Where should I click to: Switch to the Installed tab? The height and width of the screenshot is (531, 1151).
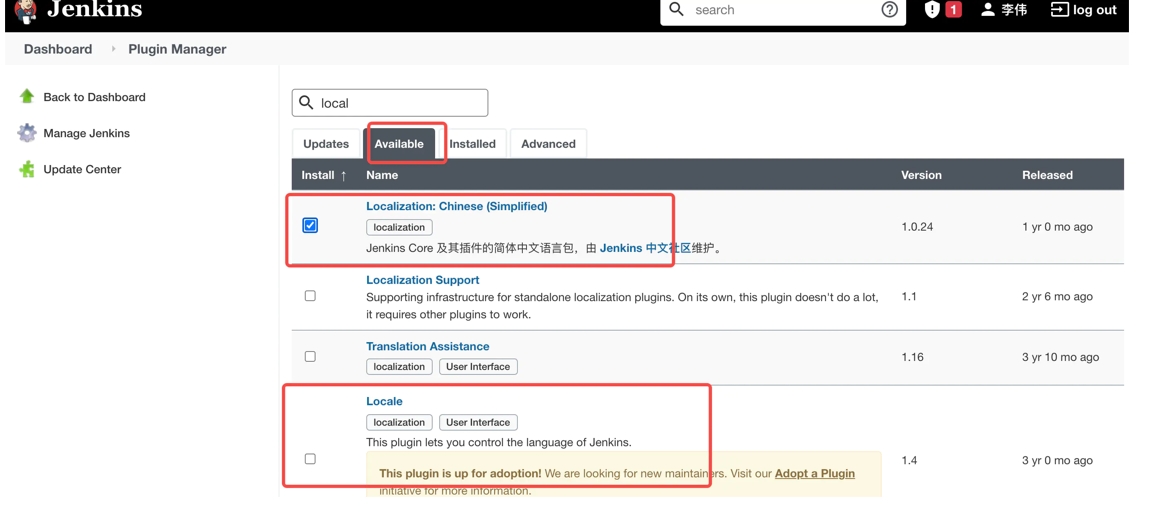472,144
